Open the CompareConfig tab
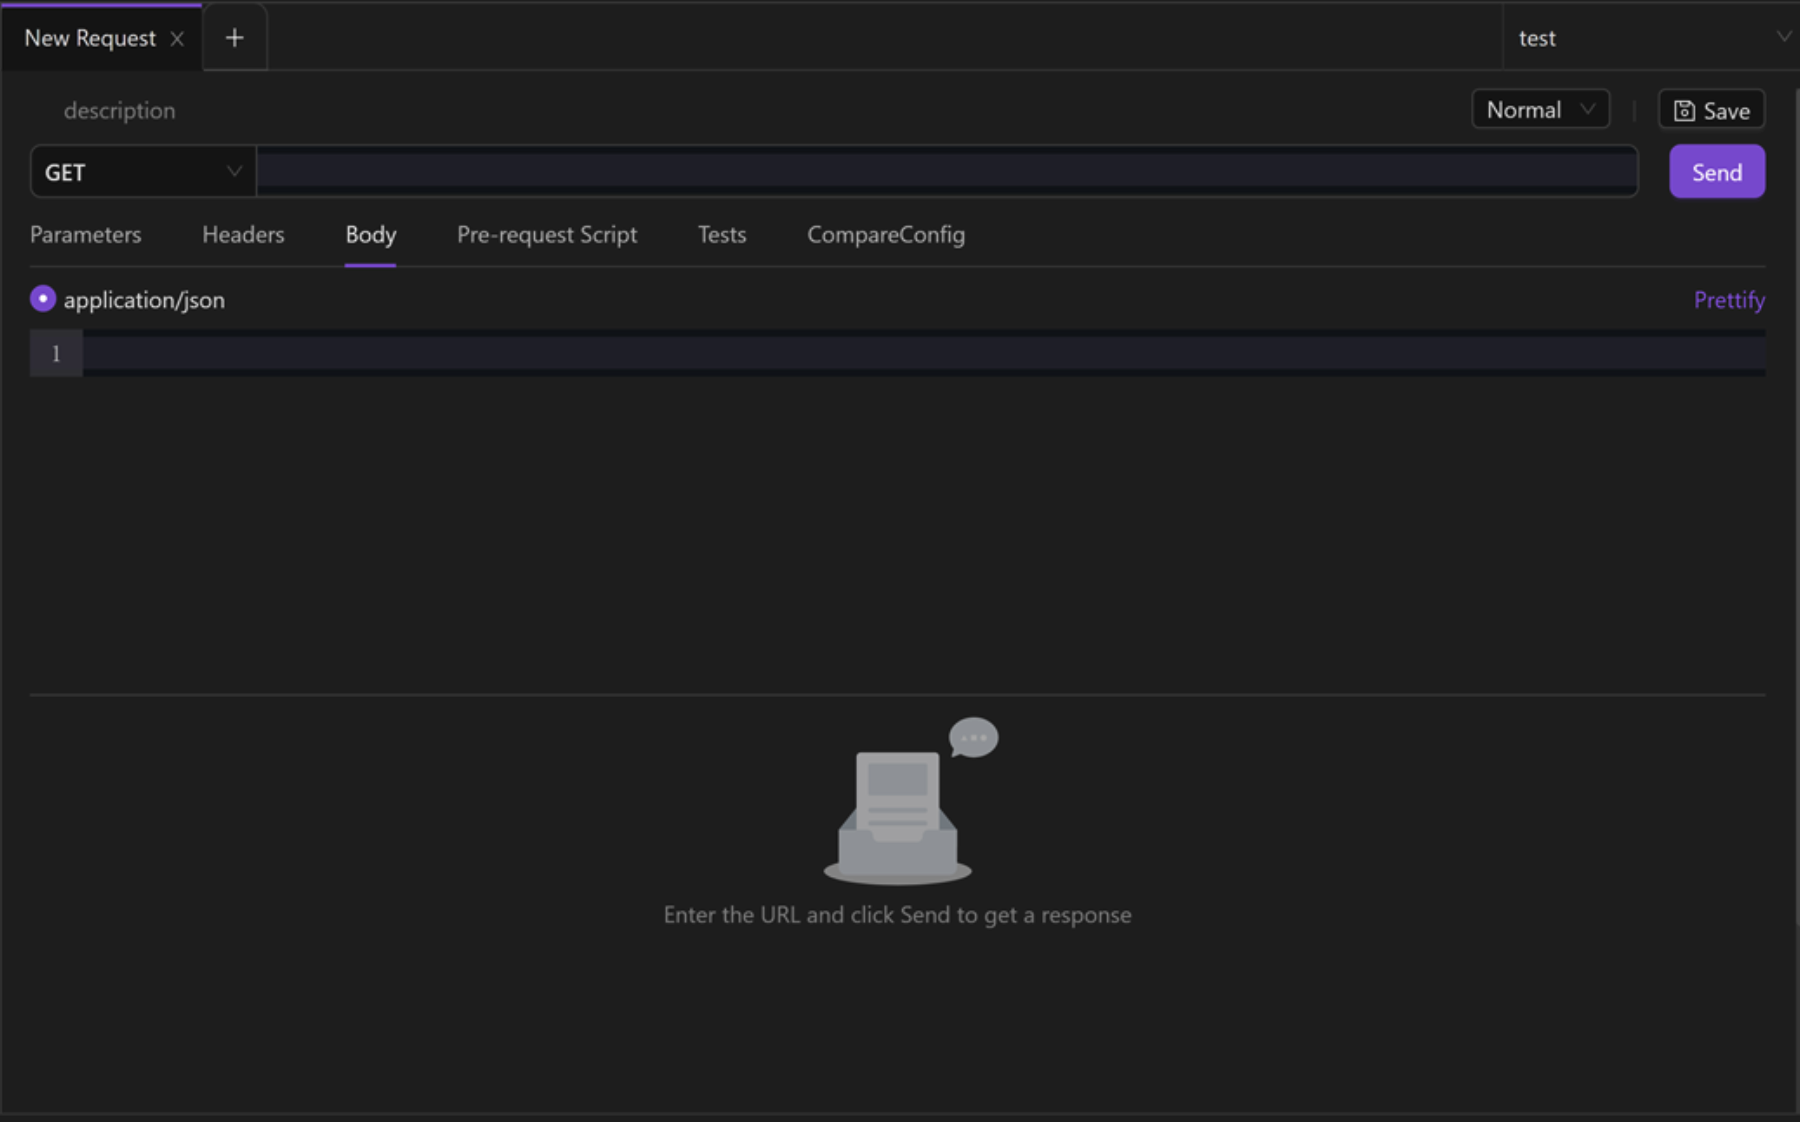 [x=886, y=235]
